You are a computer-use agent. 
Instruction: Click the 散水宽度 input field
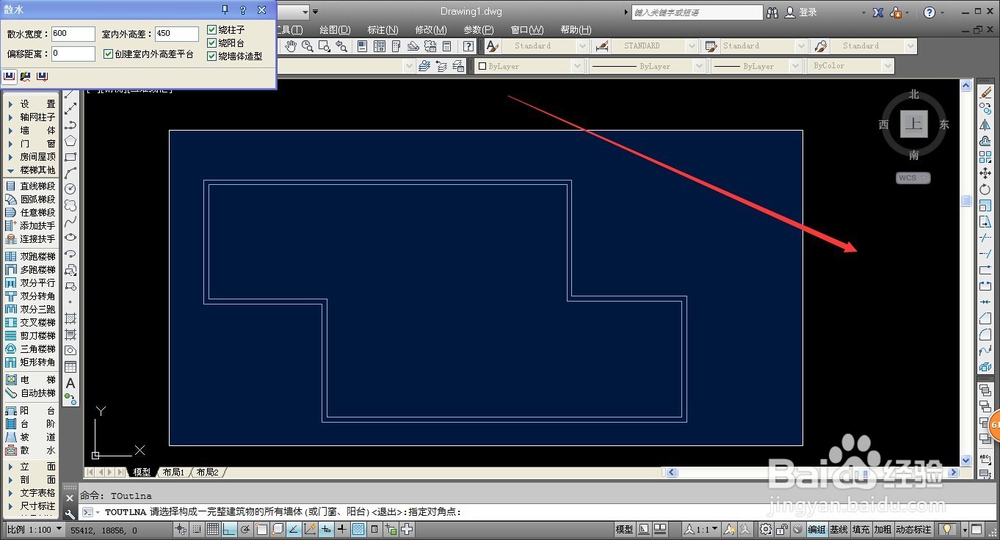(x=73, y=34)
